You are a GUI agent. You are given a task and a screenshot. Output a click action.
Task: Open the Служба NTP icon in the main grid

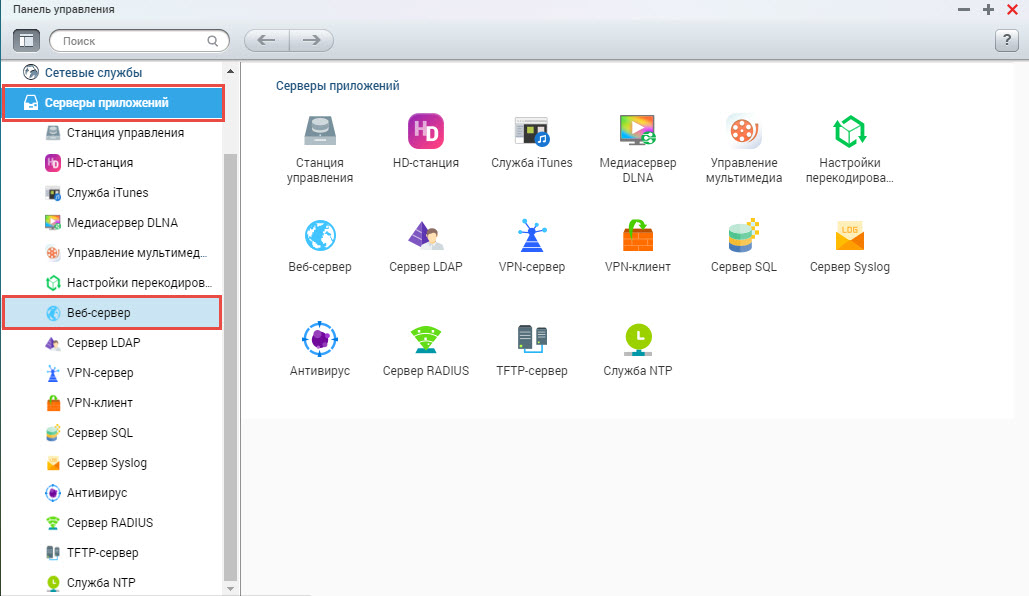(x=638, y=339)
